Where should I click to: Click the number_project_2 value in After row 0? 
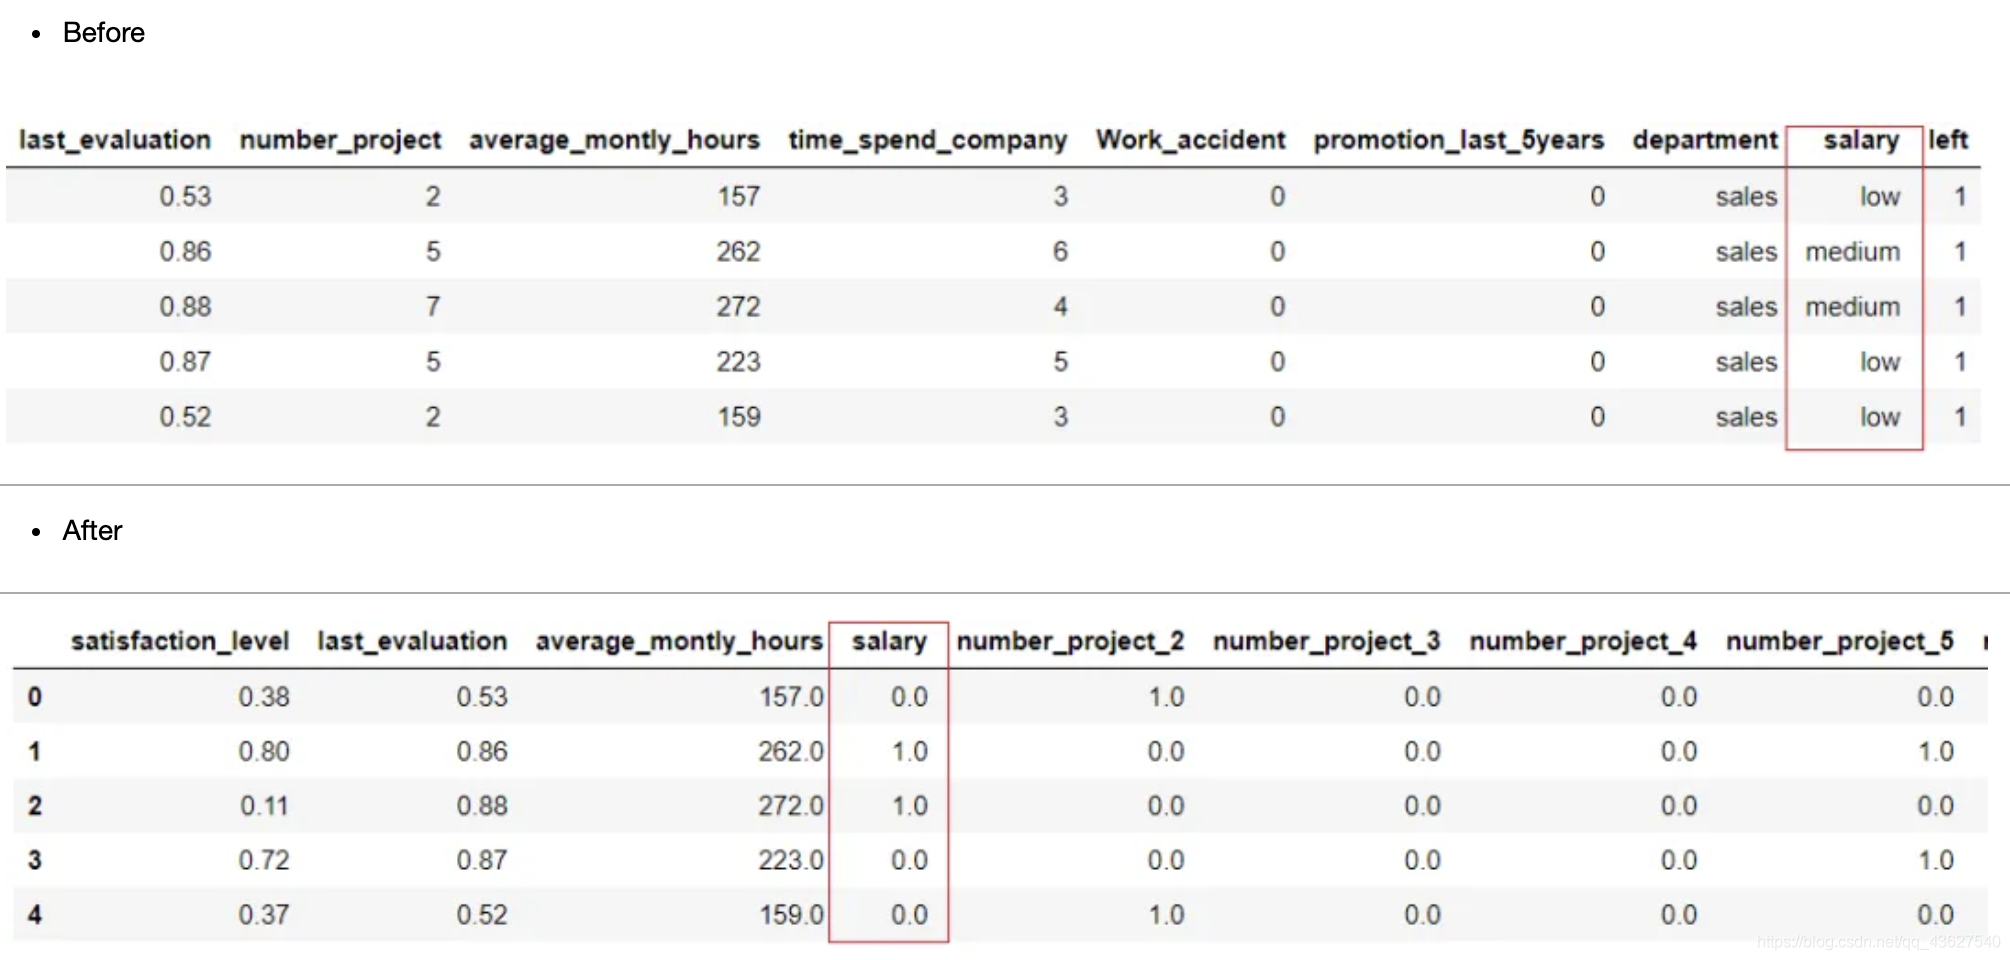(x=1166, y=696)
